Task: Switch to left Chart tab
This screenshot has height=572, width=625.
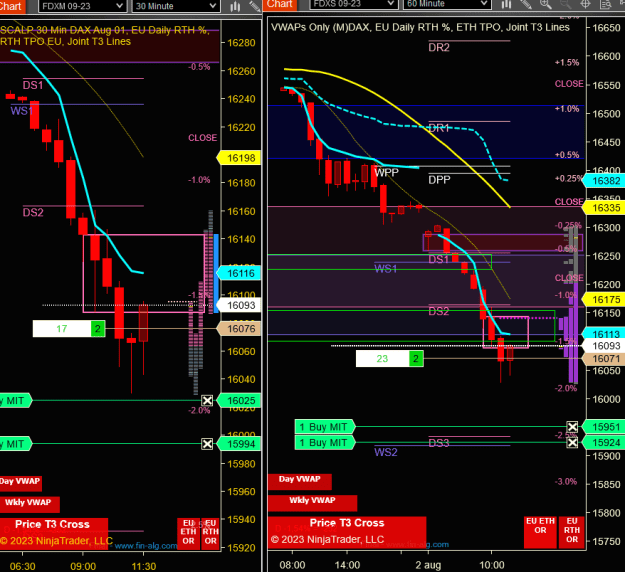Action: pos(13,6)
